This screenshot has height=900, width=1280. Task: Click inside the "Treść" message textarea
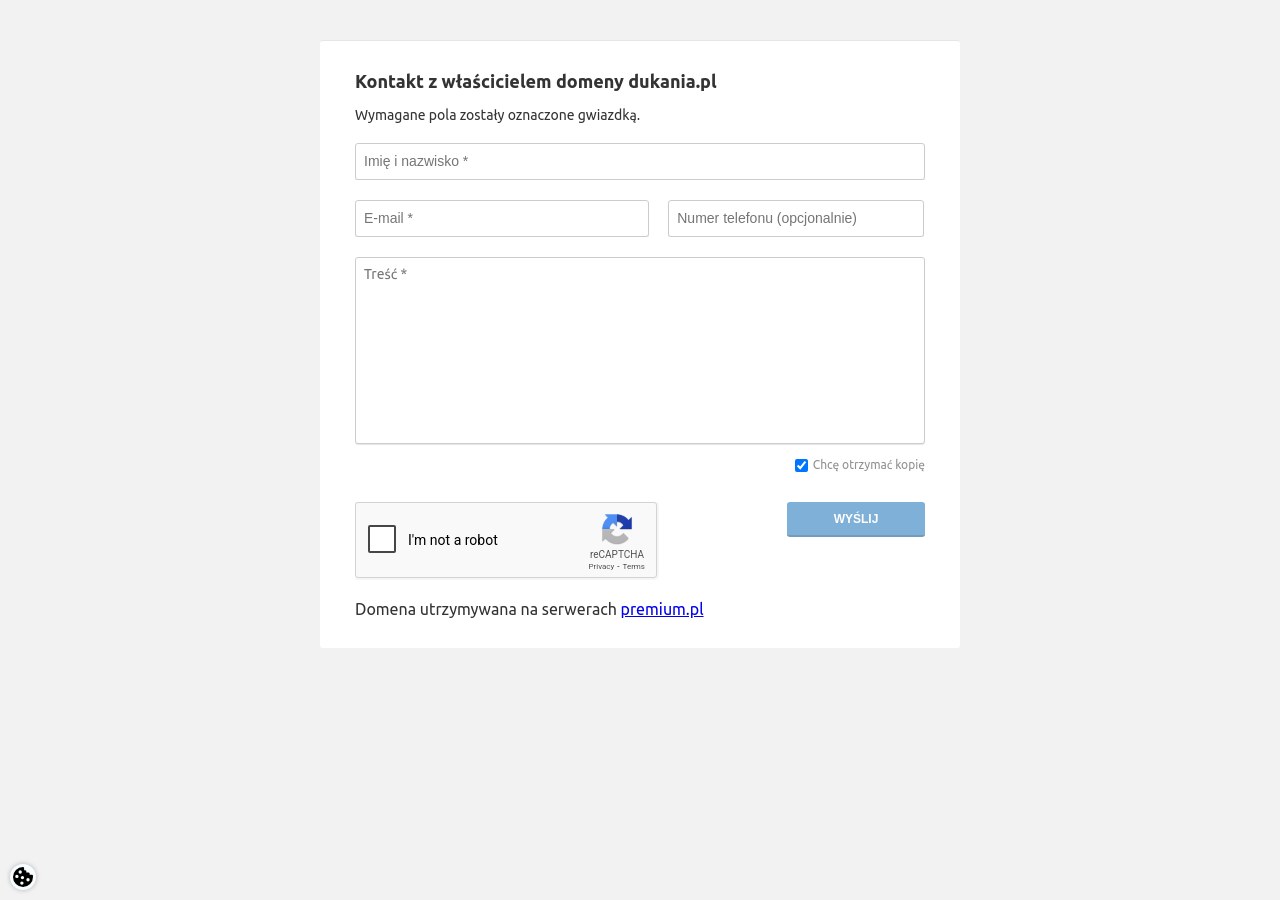click(x=640, y=350)
